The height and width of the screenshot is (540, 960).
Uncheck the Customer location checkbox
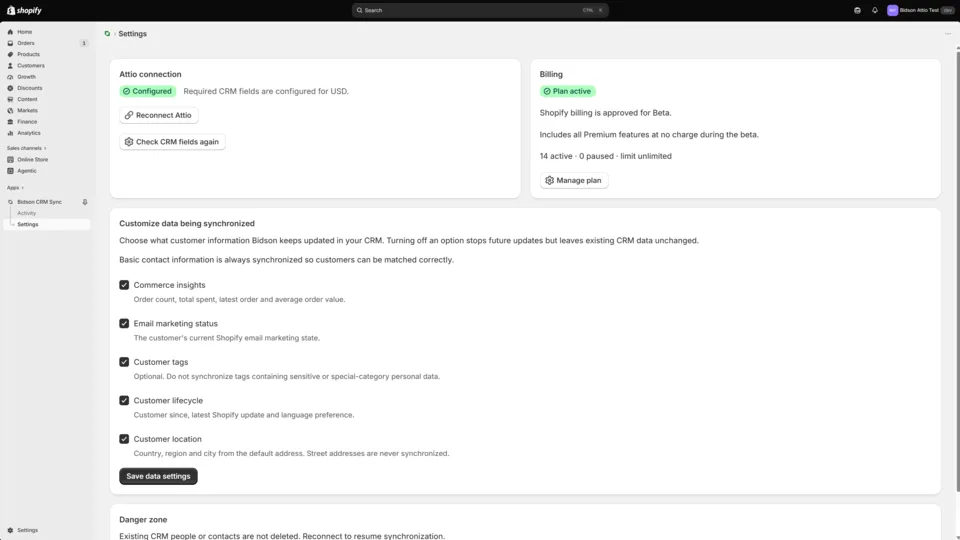tap(124, 440)
